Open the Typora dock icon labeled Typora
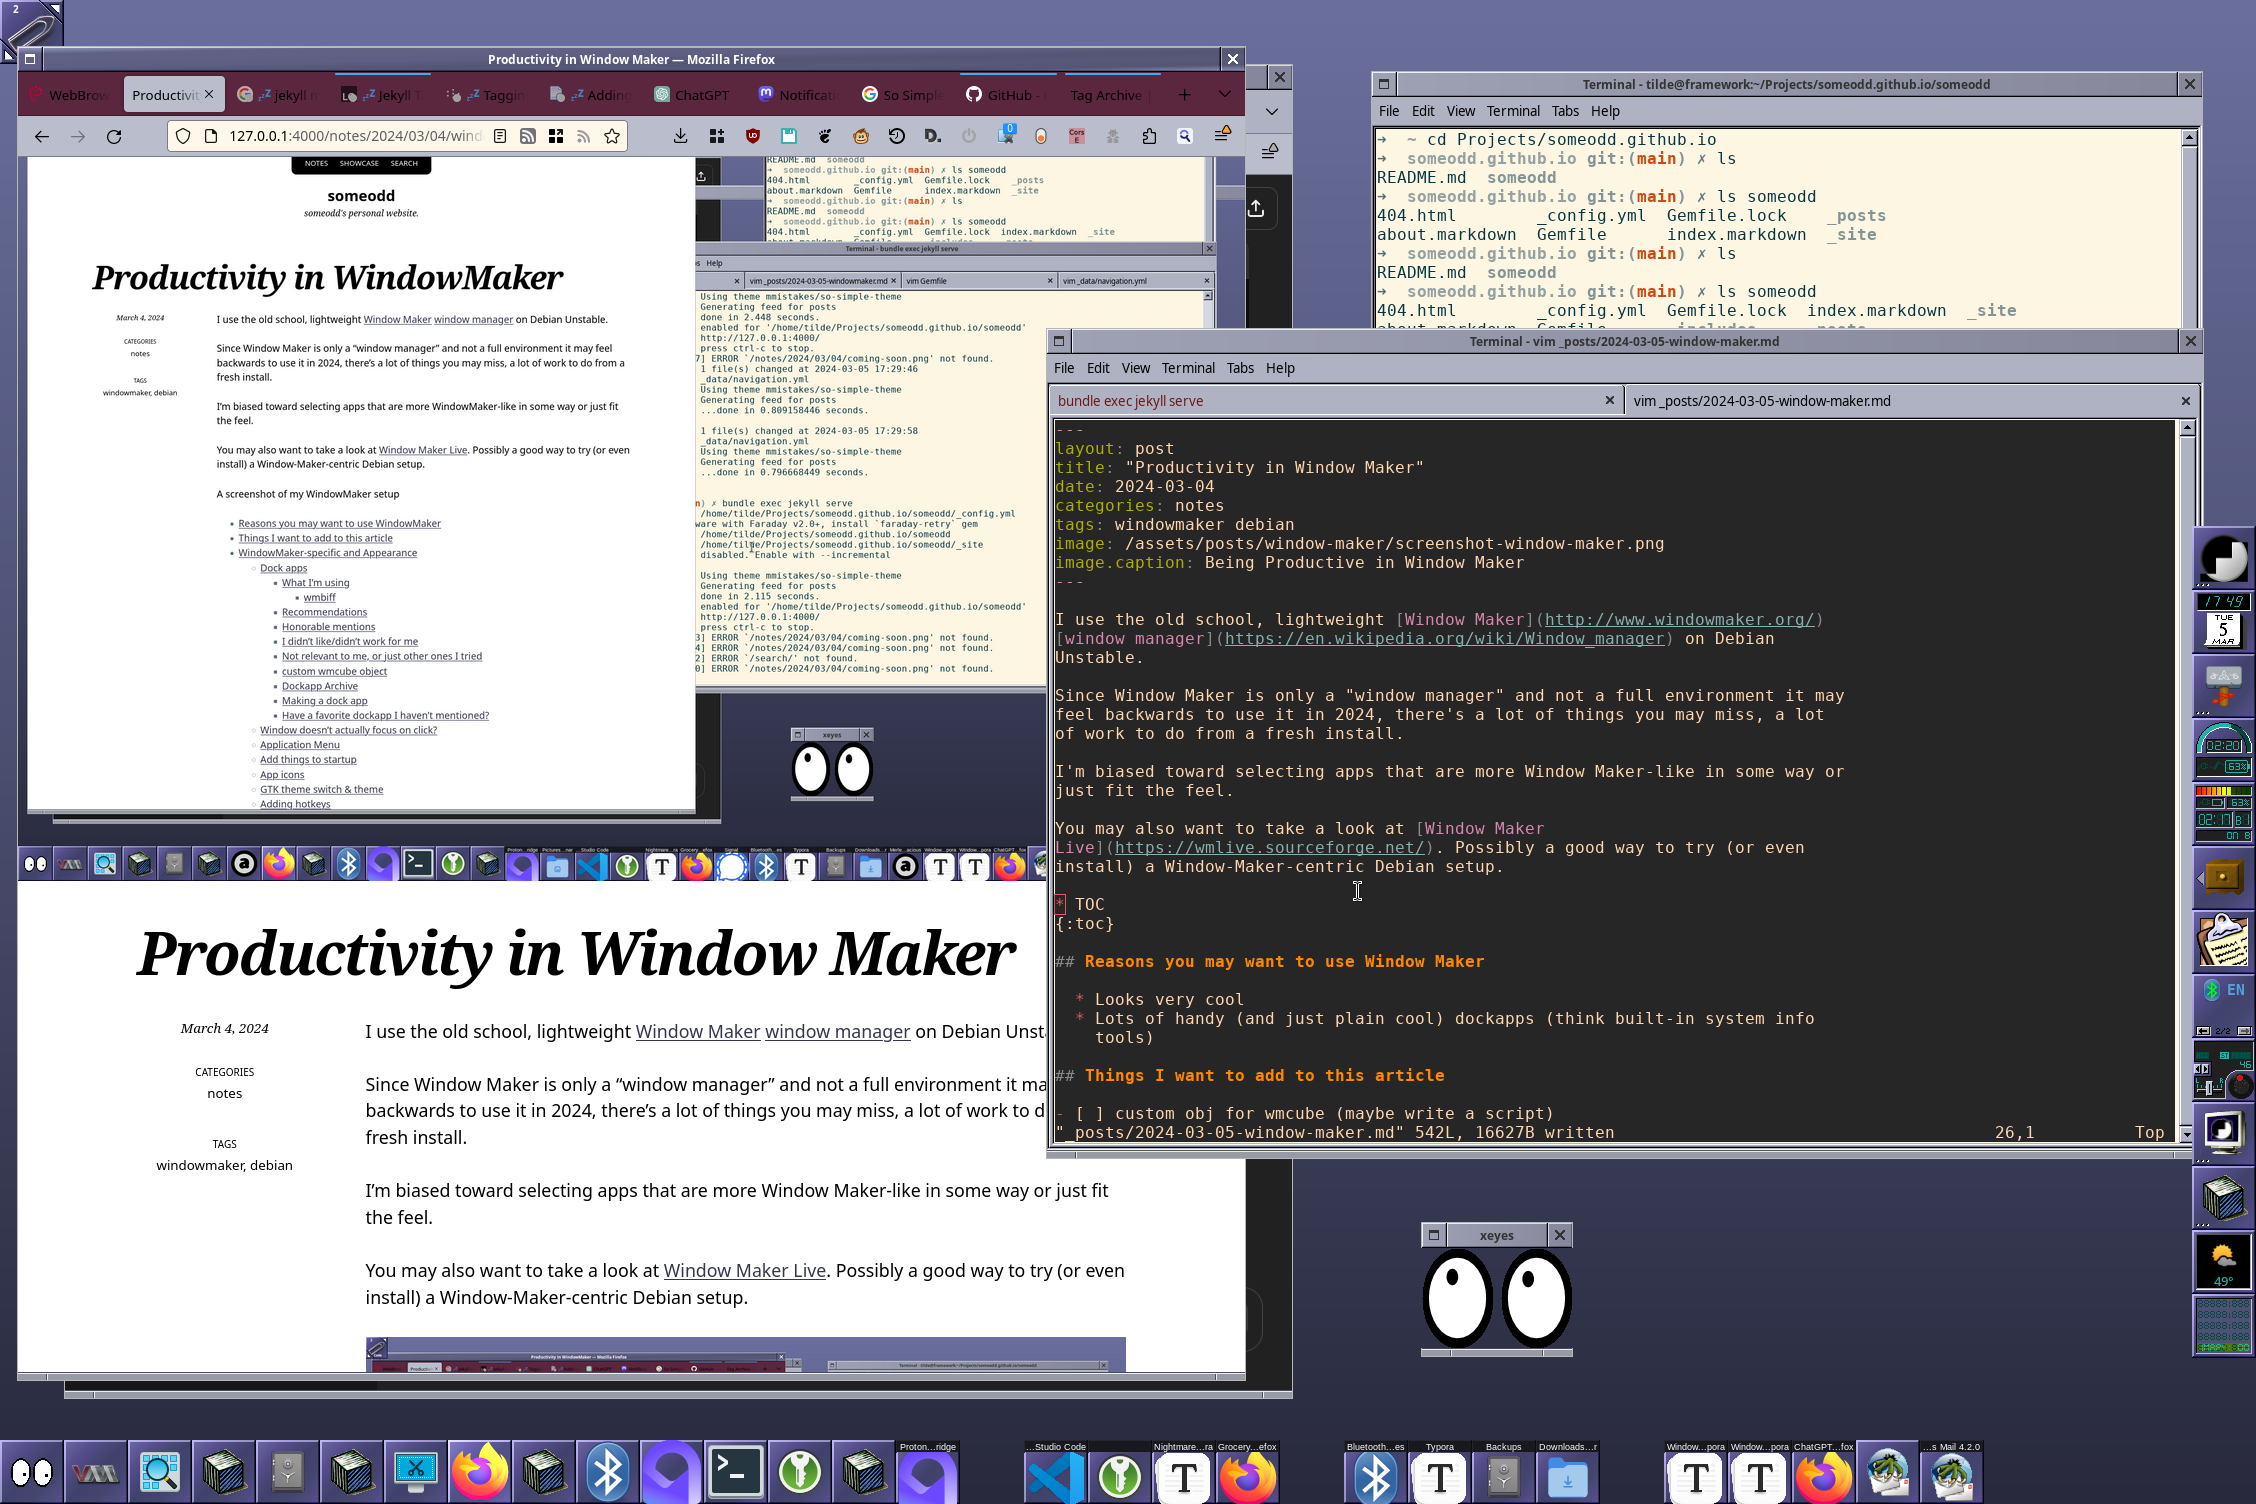Image resolution: width=2256 pixels, height=1504 pixels. click(1440, 1472)
